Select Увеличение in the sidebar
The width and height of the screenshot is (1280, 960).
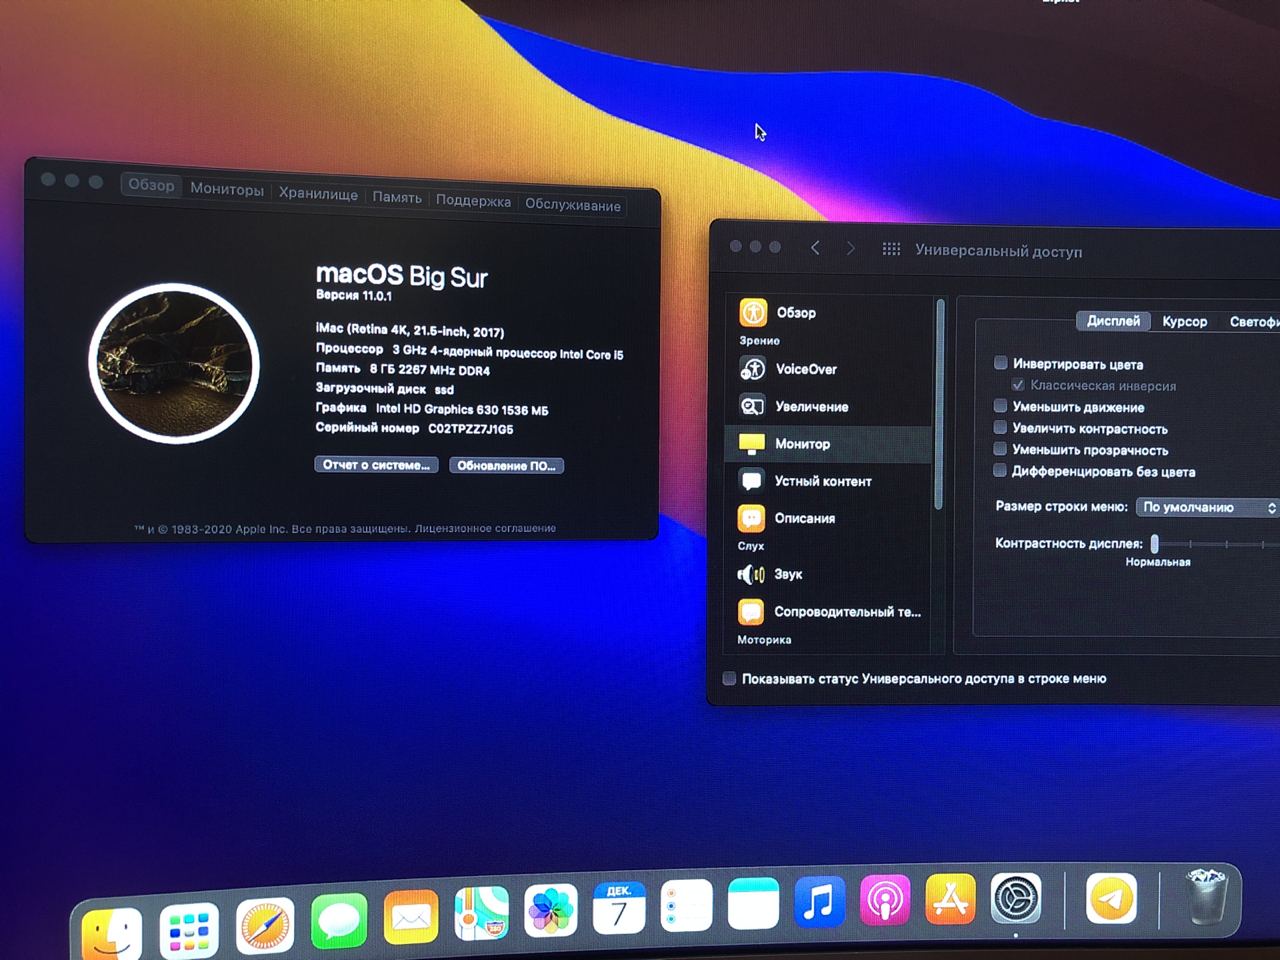click(828, 406)
